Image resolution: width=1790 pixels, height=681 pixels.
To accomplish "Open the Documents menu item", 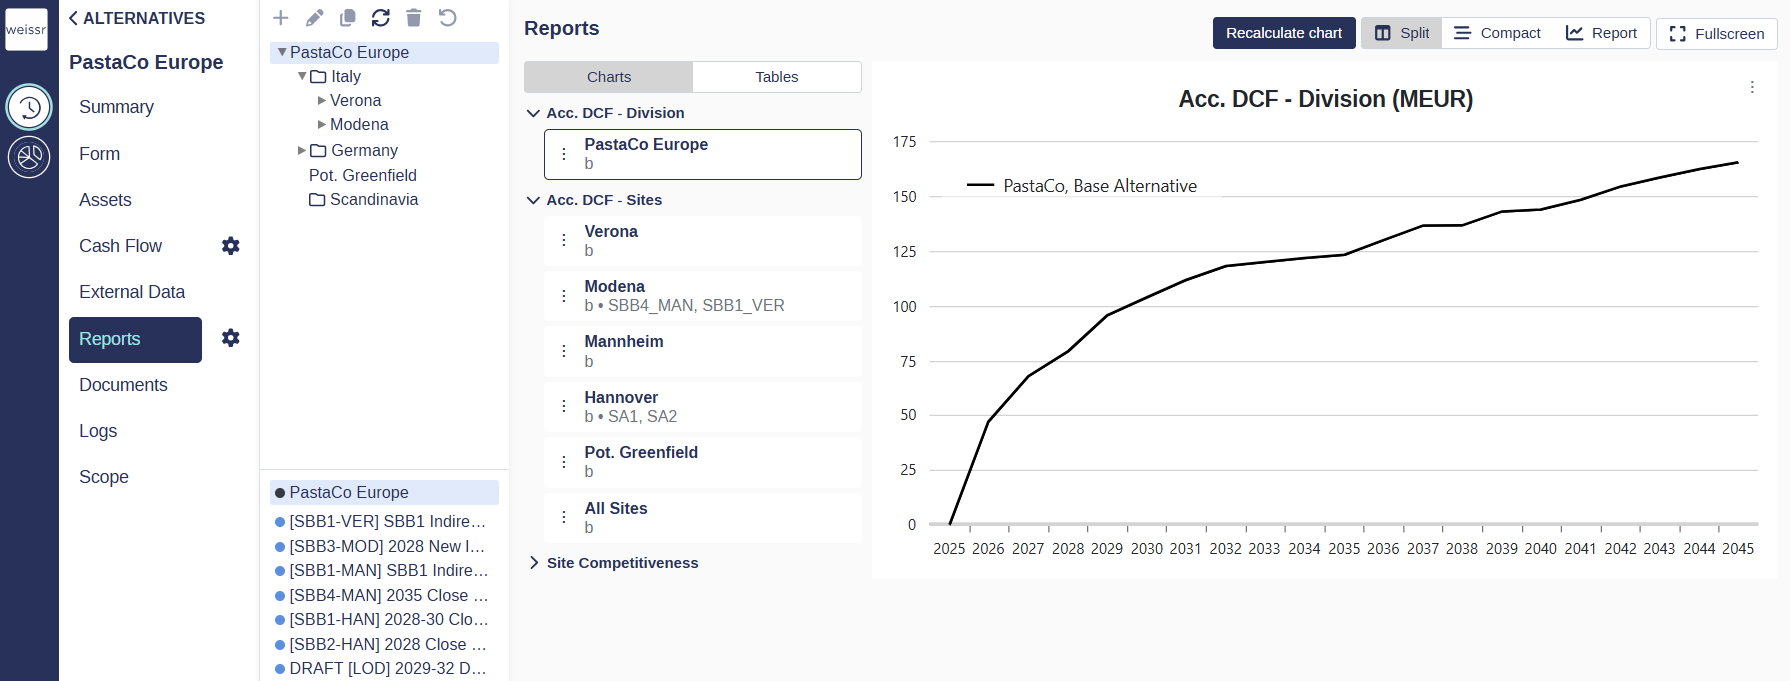I will (123, 385).
